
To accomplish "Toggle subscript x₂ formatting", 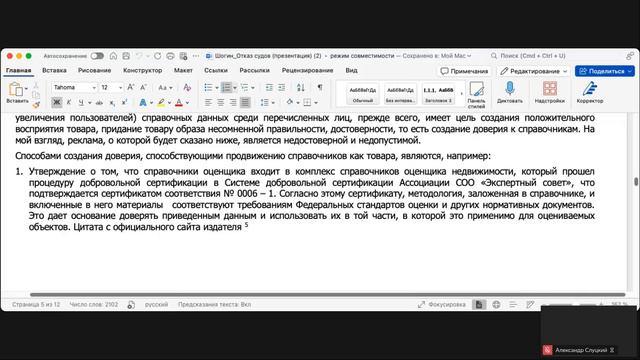I will (x=111, y=103).
